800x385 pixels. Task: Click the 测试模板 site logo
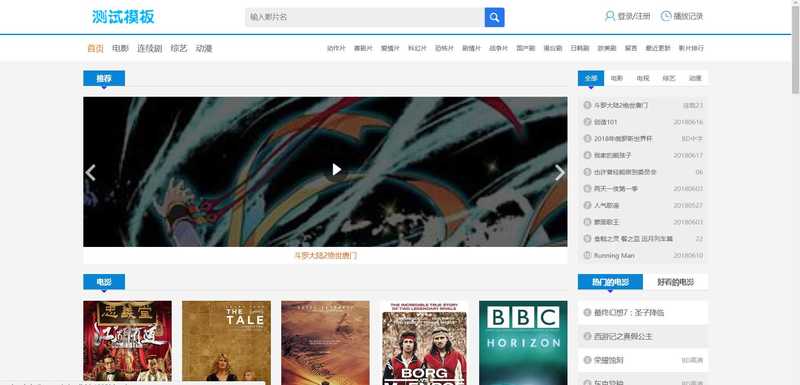coord(123,17)
